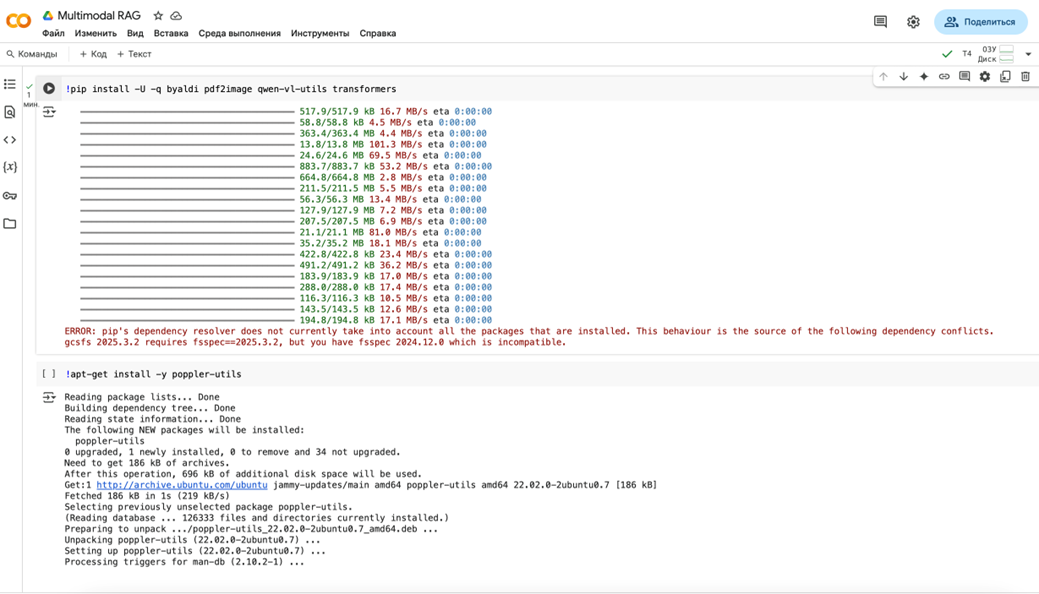Open the archive.ubuntu.com link
Image resolution: width=1039 pixels, height=594 pixels.
[182, 485]
